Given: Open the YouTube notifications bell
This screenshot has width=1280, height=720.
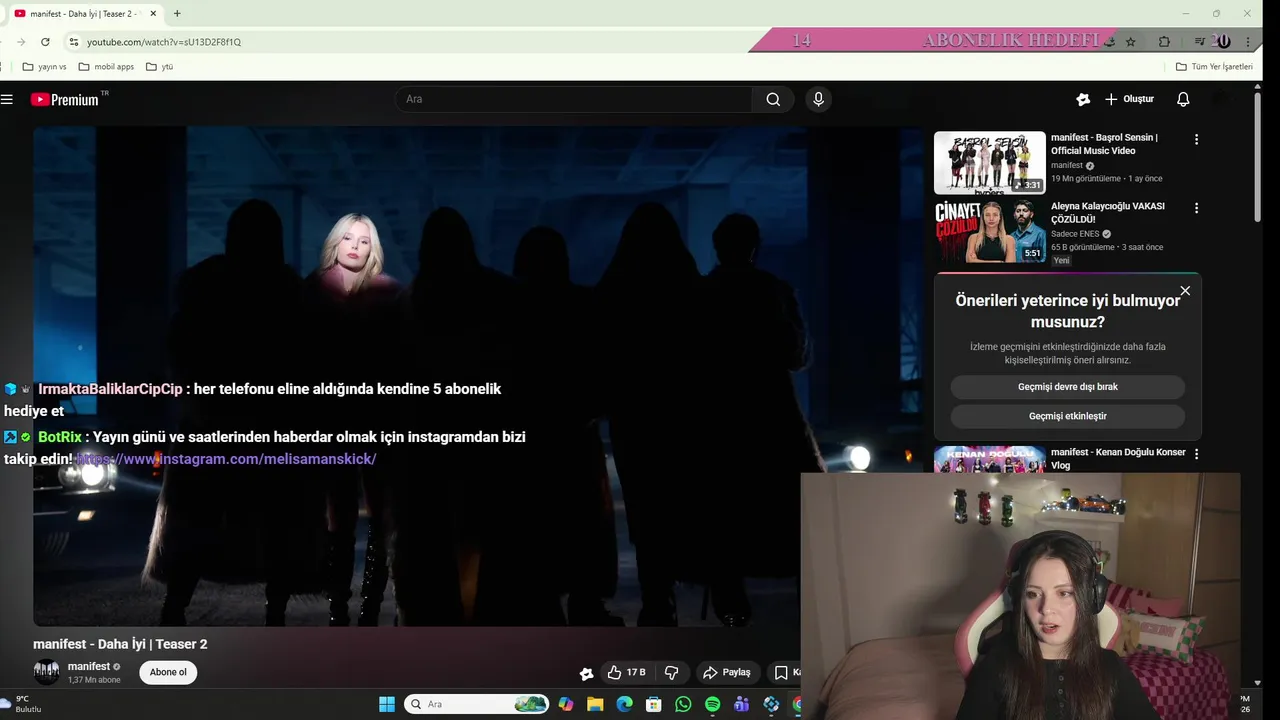Looking at the screenshot, I should point(1183,99).
